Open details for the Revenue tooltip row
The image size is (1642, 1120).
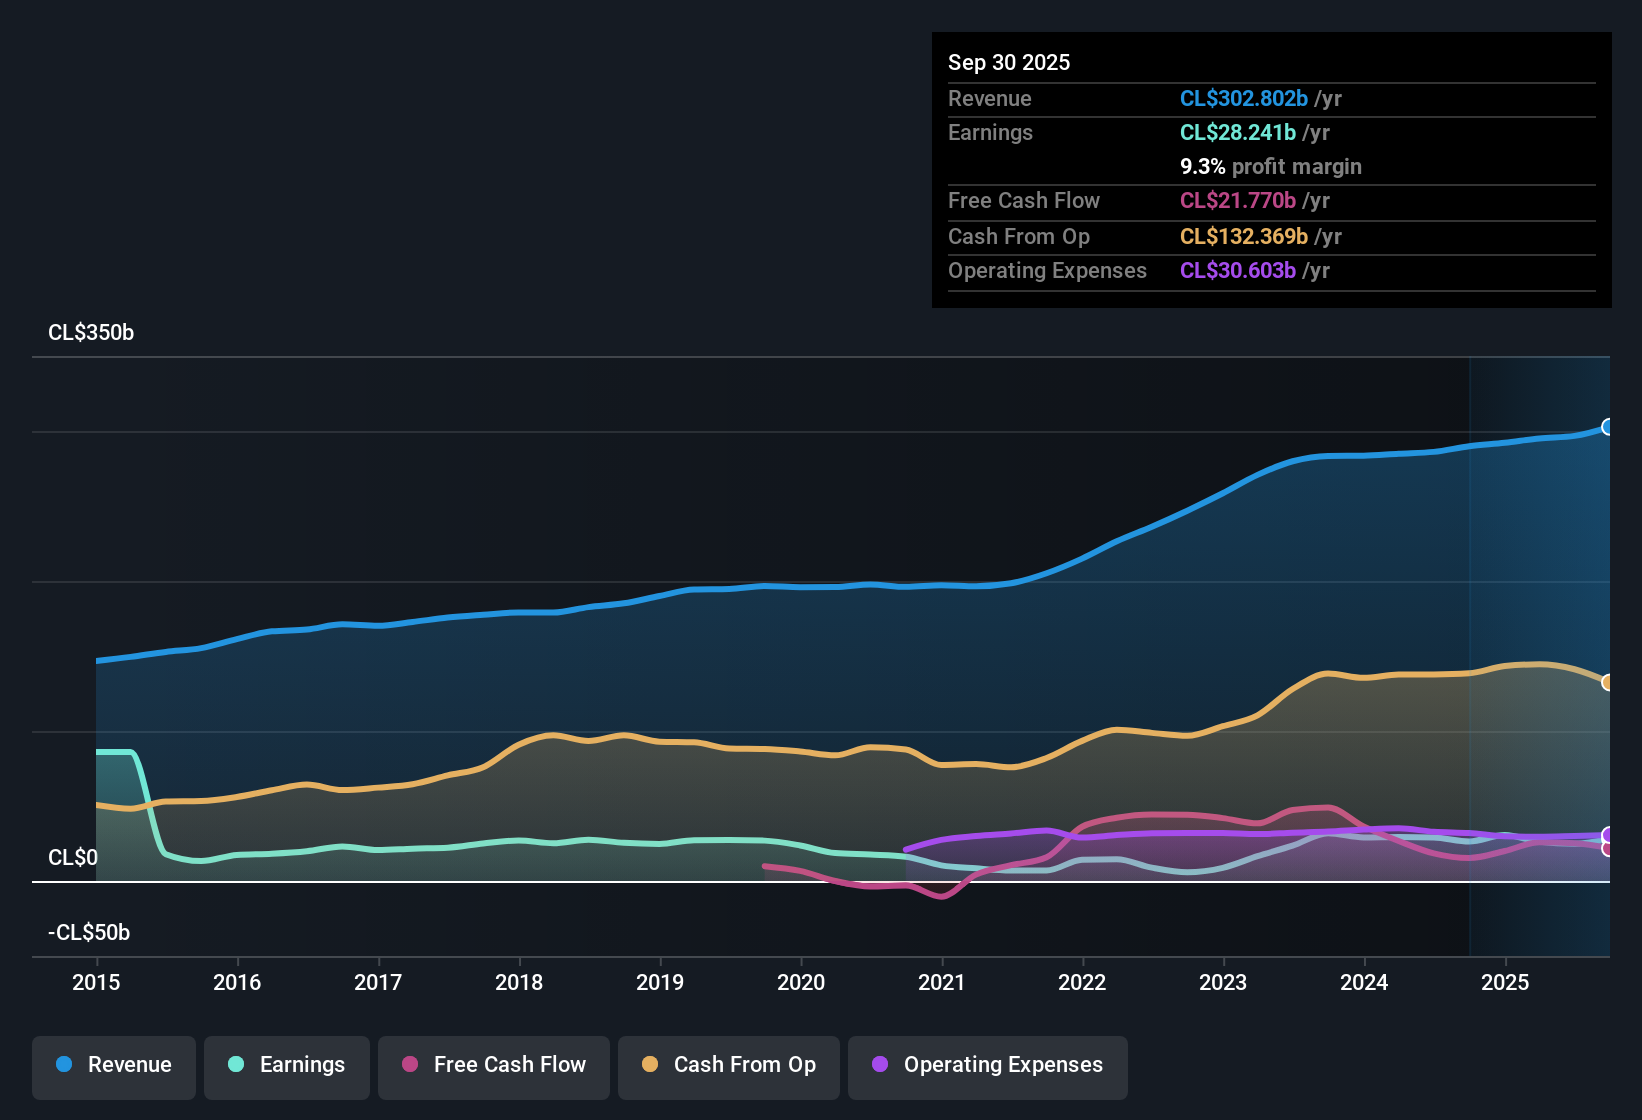tap(989, 98)
